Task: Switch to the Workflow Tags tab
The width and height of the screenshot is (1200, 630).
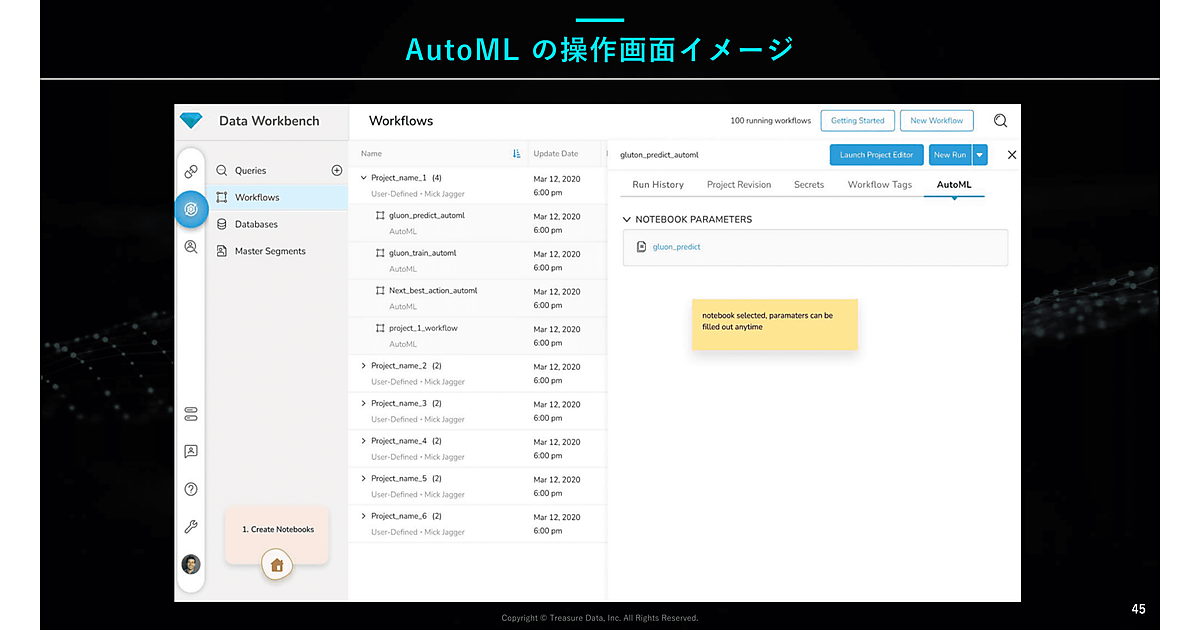Action: click(880, 185)
